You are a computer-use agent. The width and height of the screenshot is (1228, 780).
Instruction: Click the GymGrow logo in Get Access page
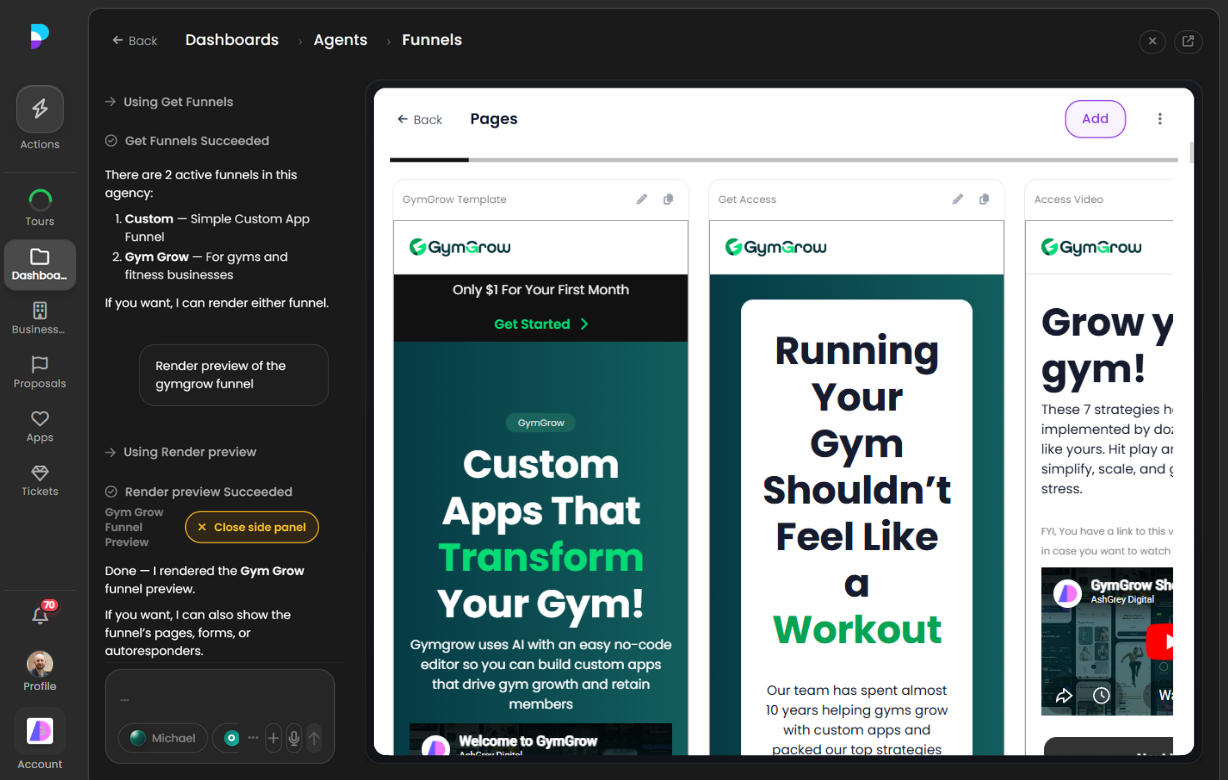point(776,247)
